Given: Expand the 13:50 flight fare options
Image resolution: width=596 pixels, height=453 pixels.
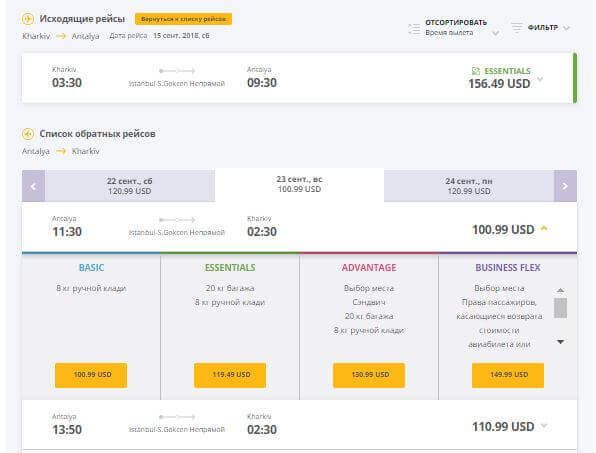Looking at the screenshot, I should (544, 426).
